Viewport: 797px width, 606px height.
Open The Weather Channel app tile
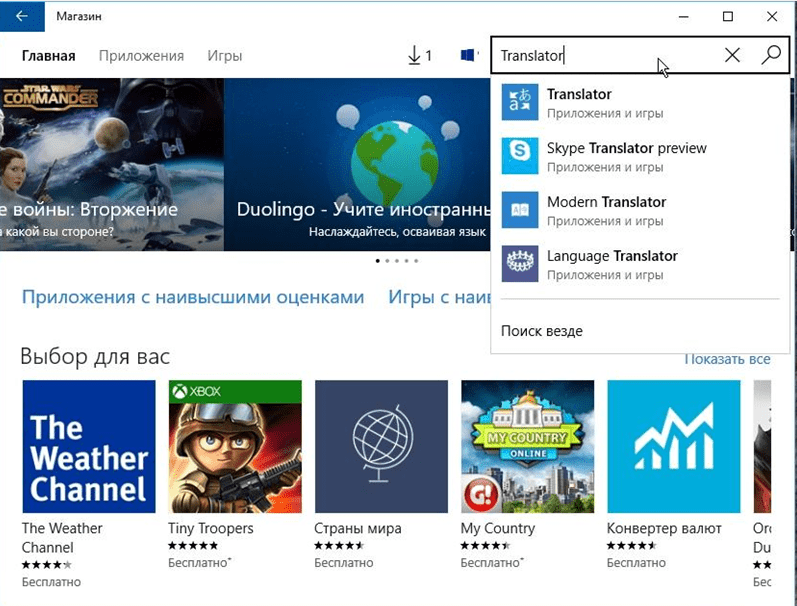coord(88,446)
